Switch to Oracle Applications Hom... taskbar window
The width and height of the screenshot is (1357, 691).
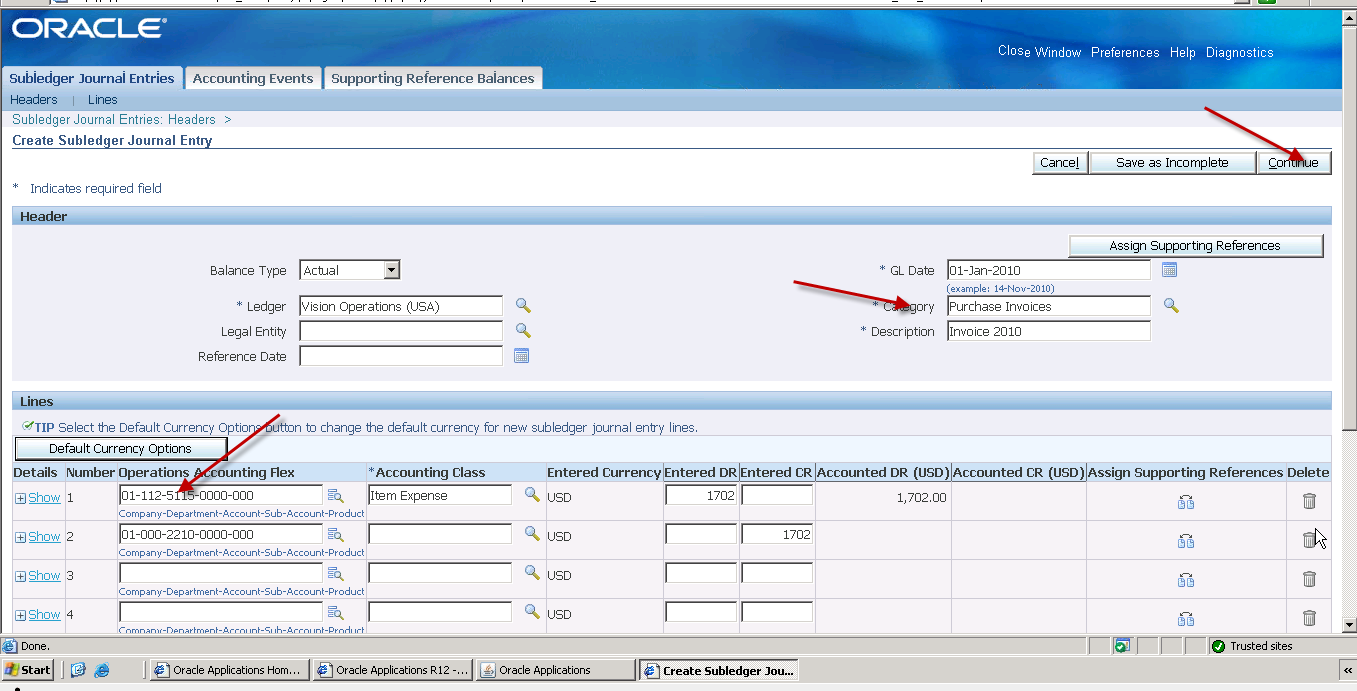229,670
